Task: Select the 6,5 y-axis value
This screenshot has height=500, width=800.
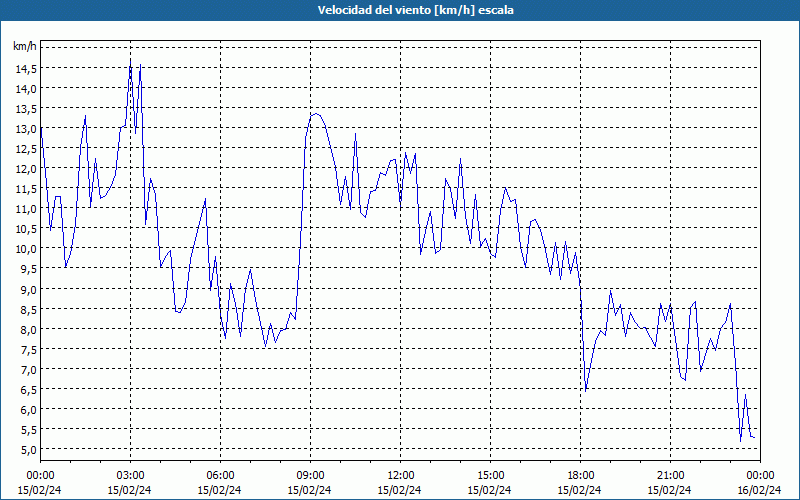Action: (28, 389)
